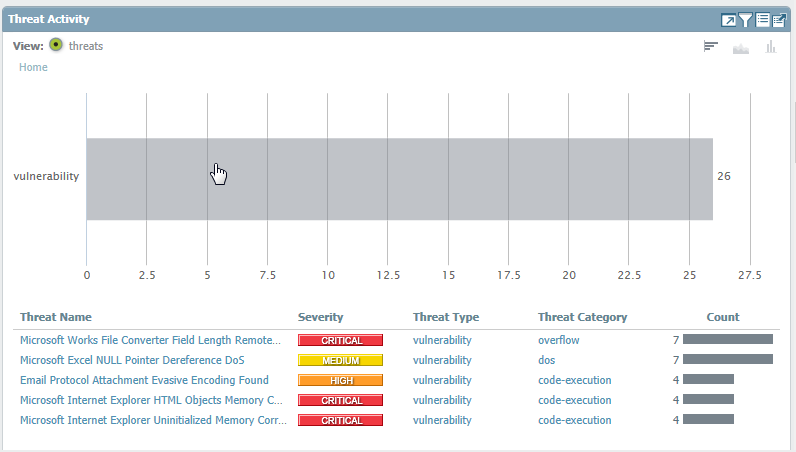The width and height of the screenshot is (796, 452).
Task: Click the export list icon with arrow
Action: (x=779, y=20)
